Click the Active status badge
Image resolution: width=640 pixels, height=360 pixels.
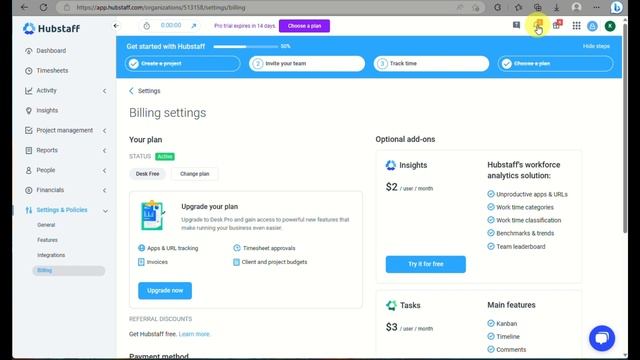click(165, 156)
